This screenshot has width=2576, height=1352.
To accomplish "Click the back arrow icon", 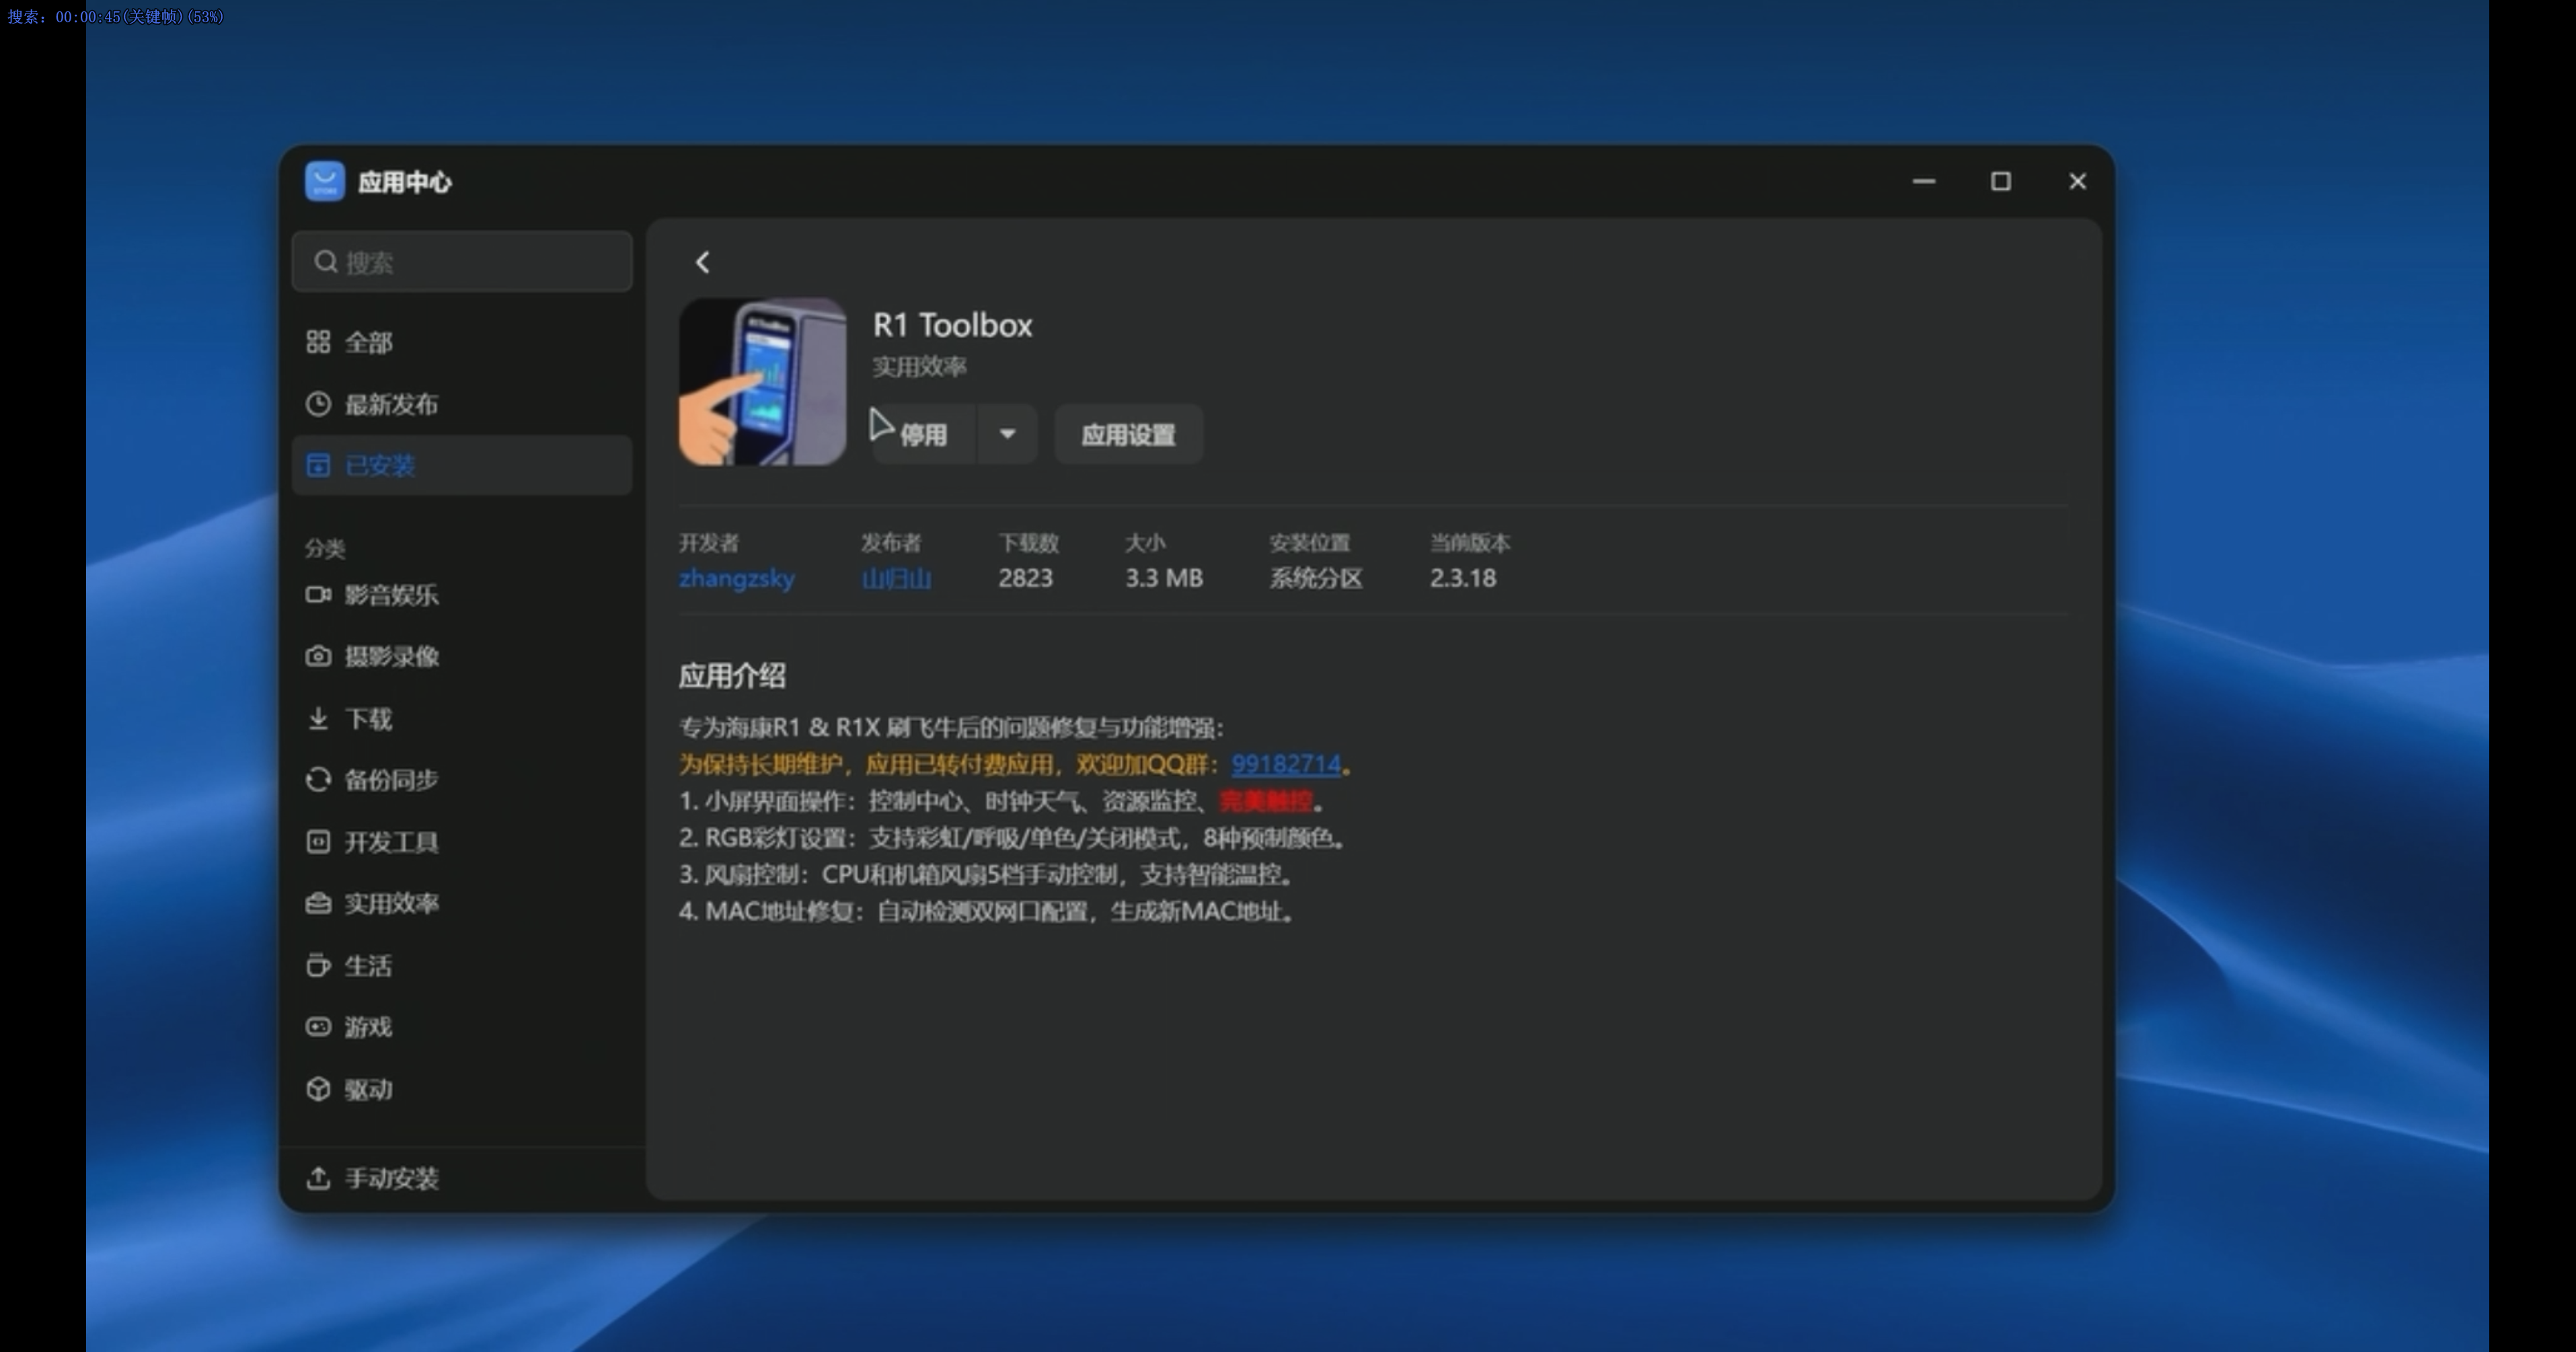I will click(x=702, y=262).
